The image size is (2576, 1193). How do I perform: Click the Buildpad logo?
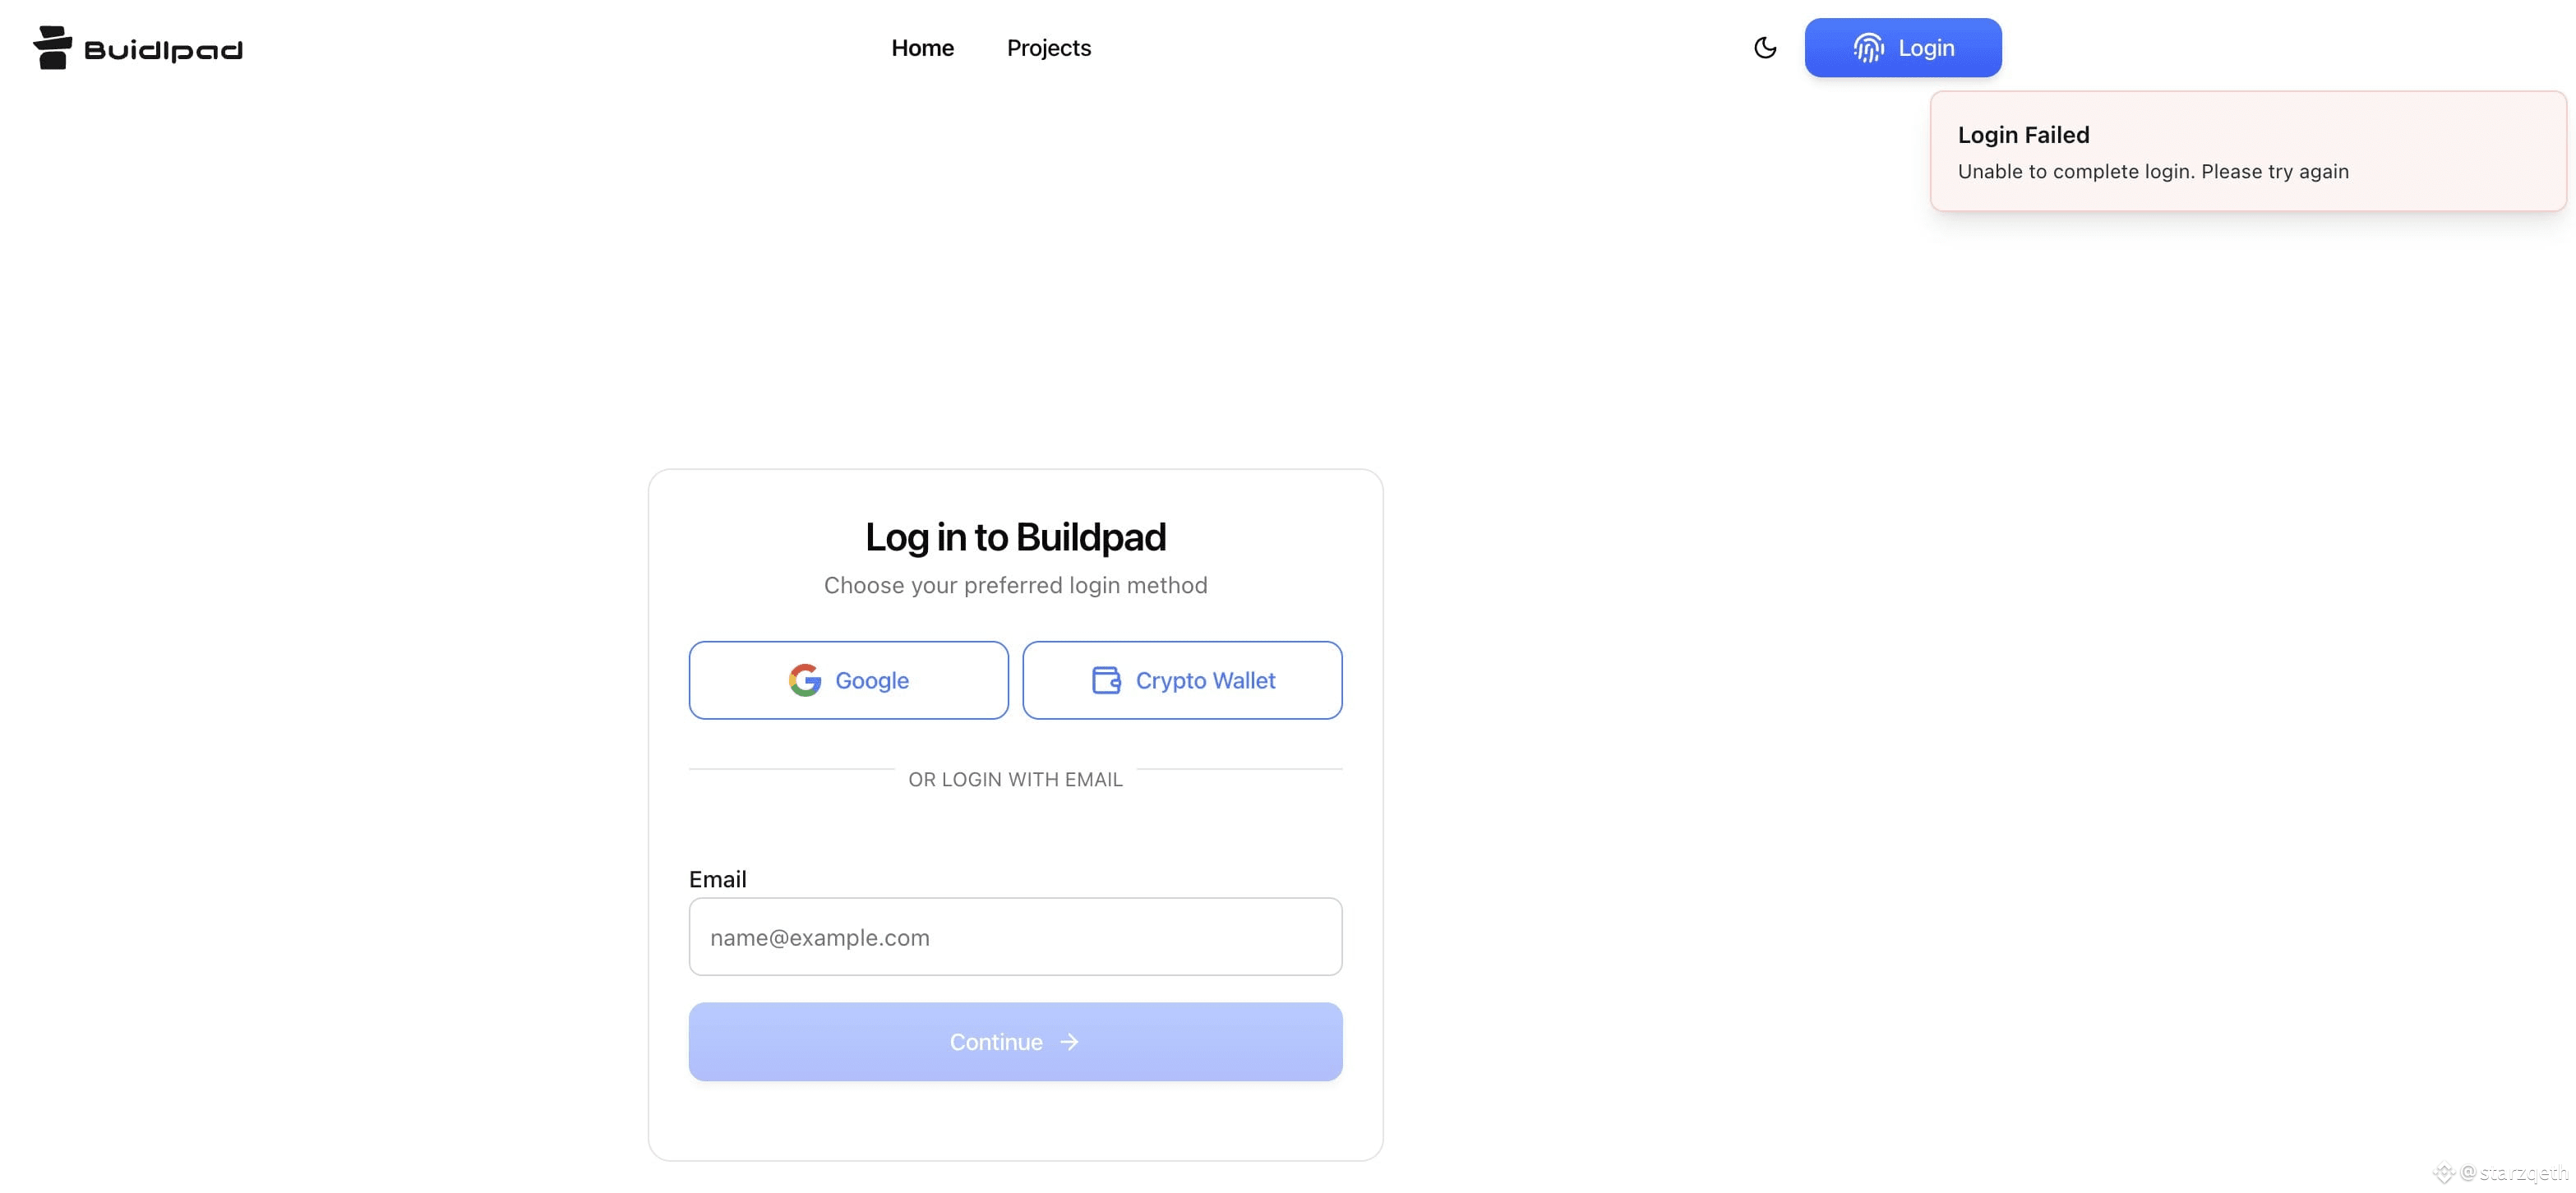[138, 48]
